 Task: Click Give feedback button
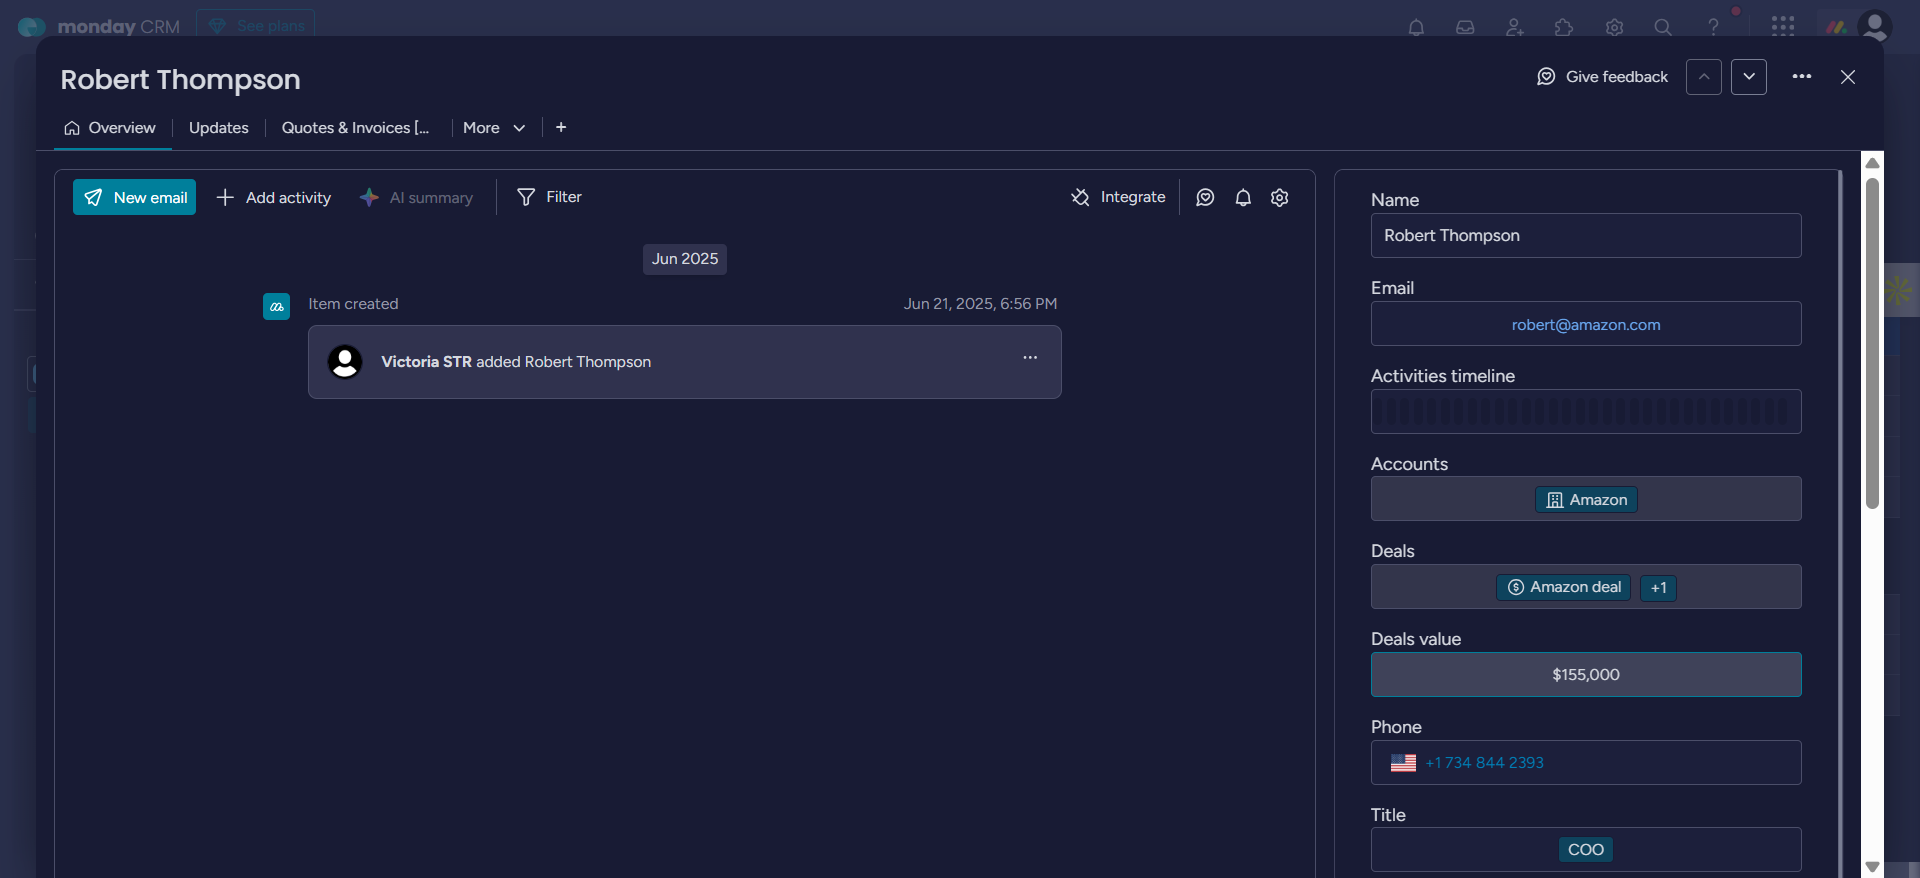(x=1603, y=77)
